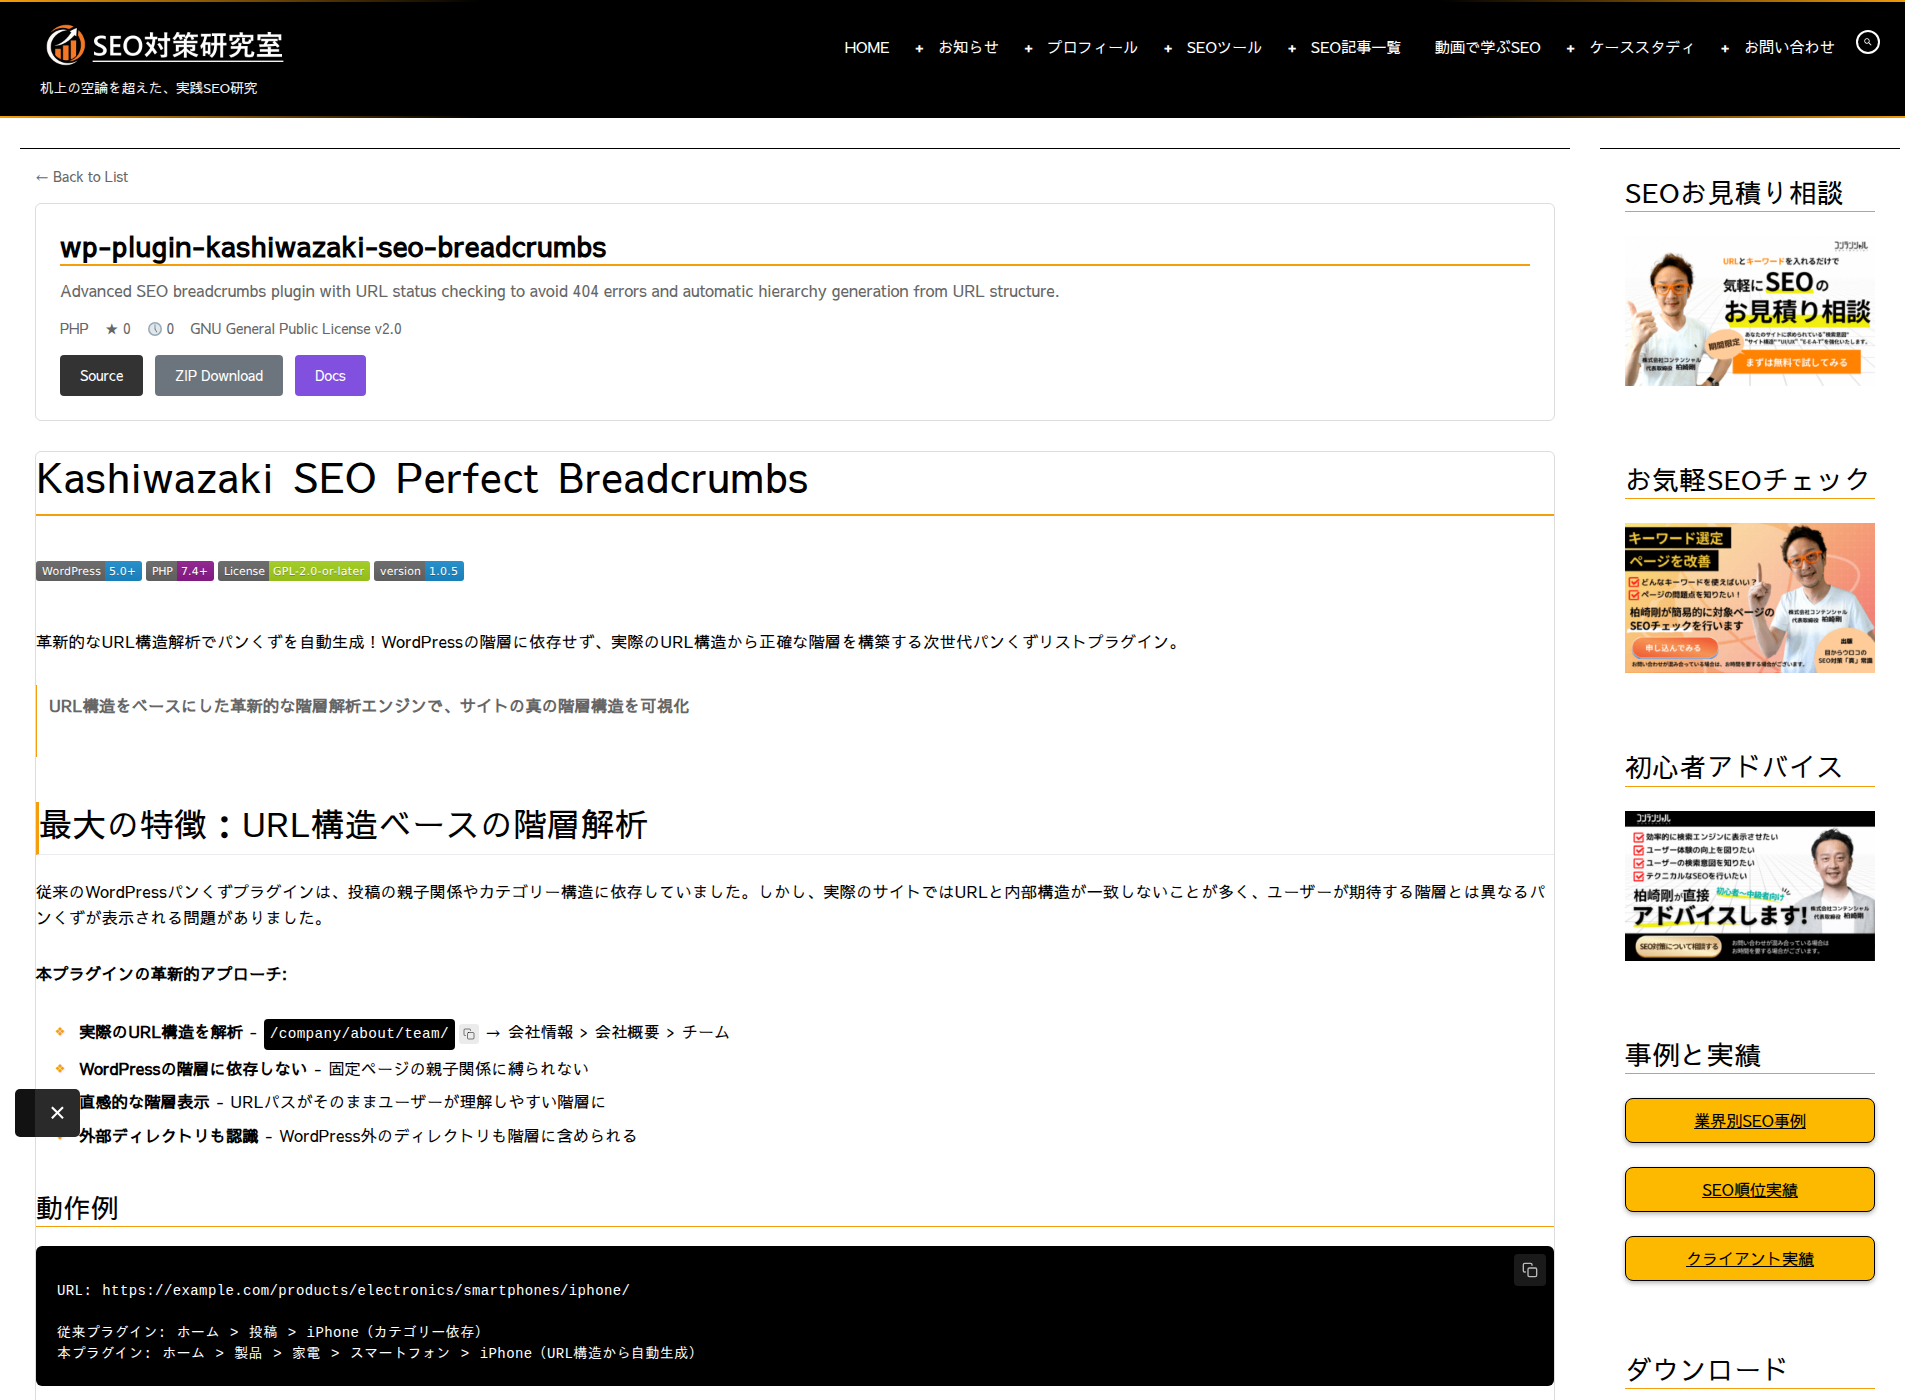
Task: Dismiss the floating overlay with the × button
Action: click(57, 1112)
